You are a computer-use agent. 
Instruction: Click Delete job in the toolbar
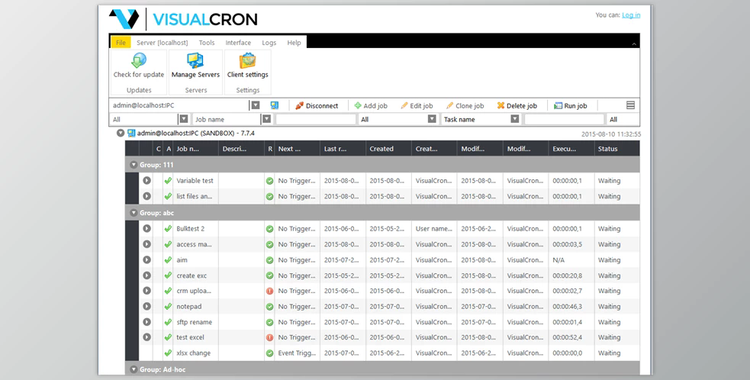517,106
